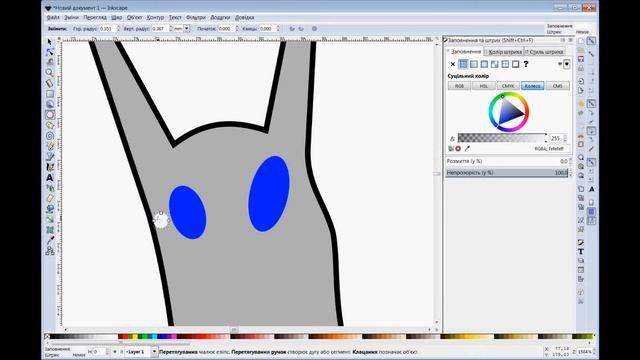640x360 pixels.
Task: Click the horizontal radius spinner arrows
Action: 118,29
